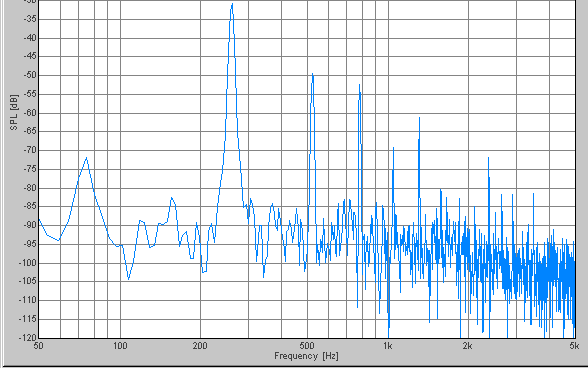Select the peak just above 1k at -69 dB
Image resolution: width=588 pixels, height=368 pixels.
(x=393, y=149)
